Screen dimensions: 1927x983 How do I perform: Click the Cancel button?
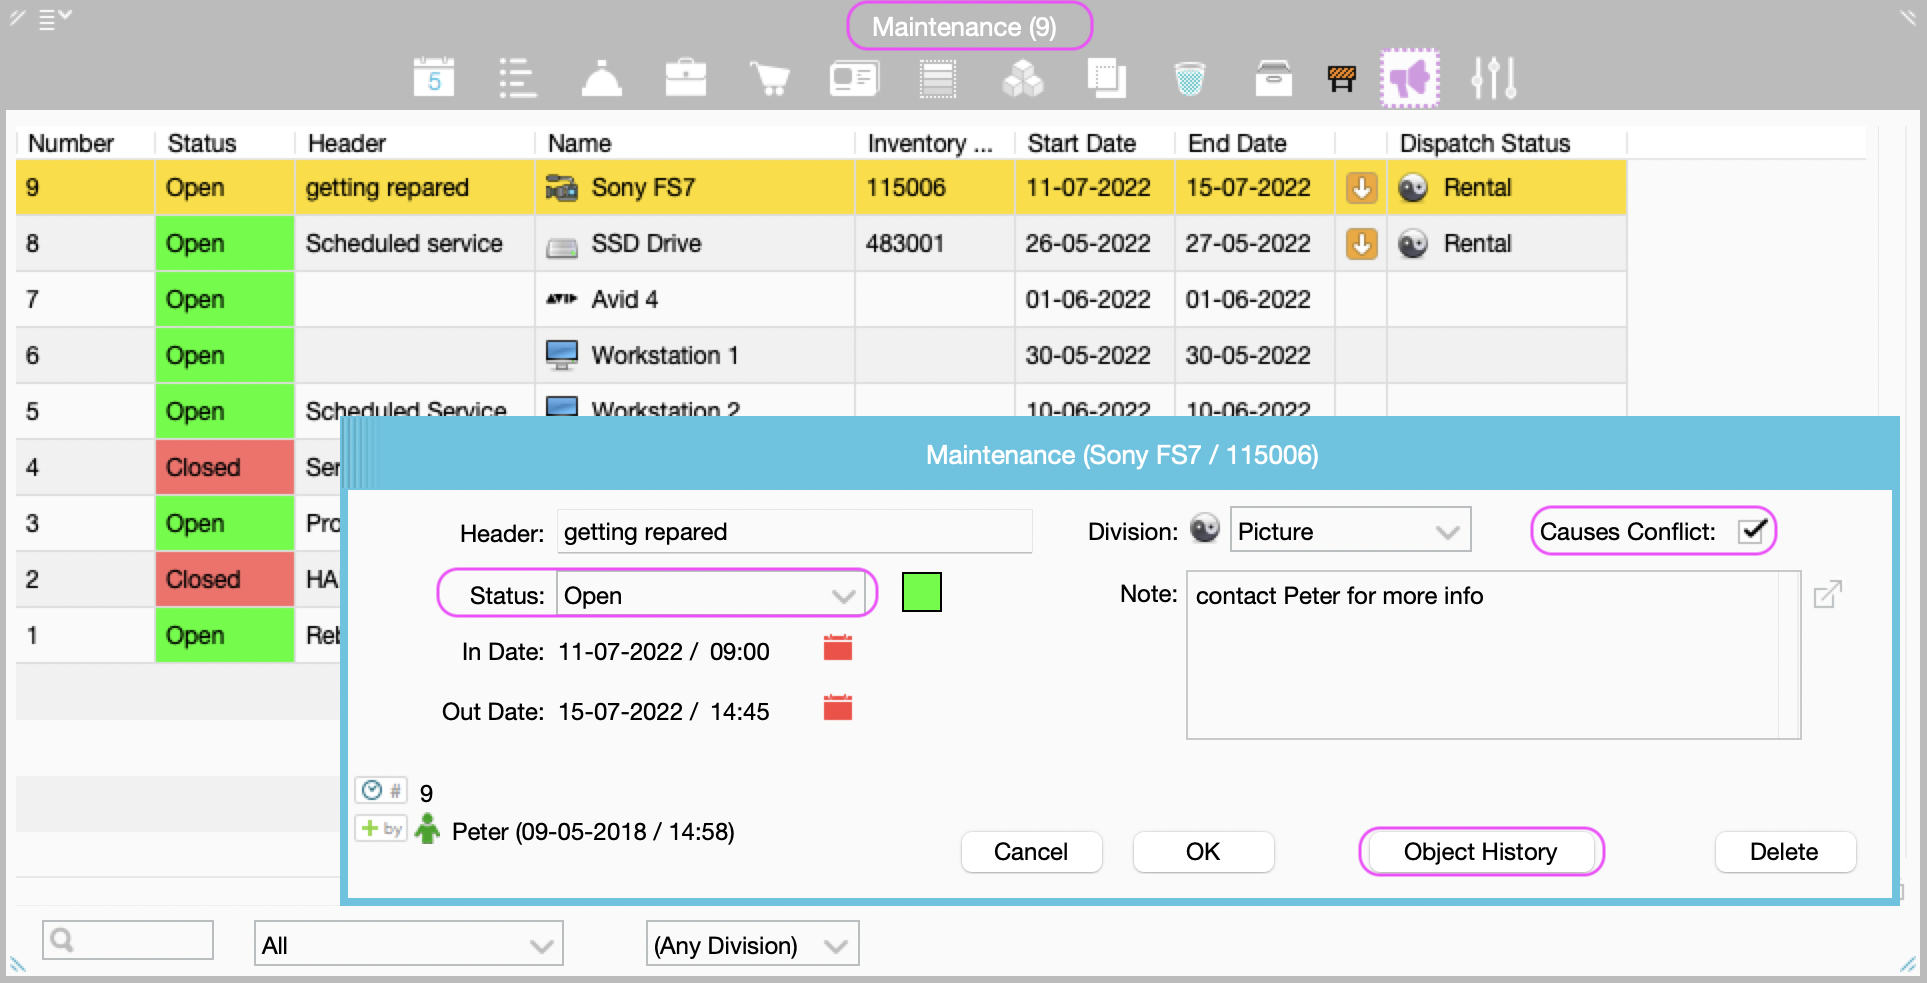pos(1031,851)
